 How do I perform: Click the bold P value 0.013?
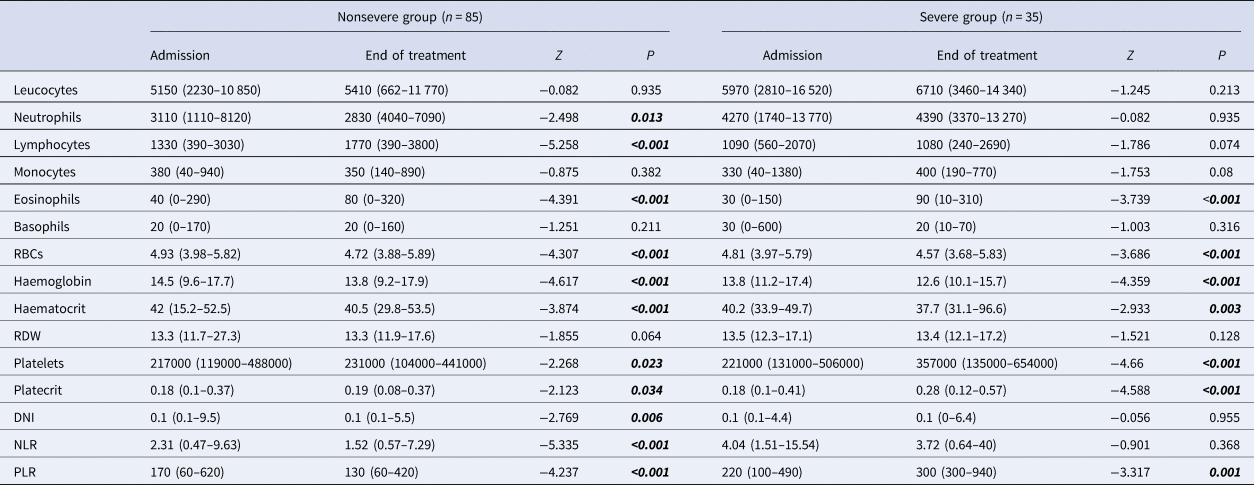[x=646, y=118]
